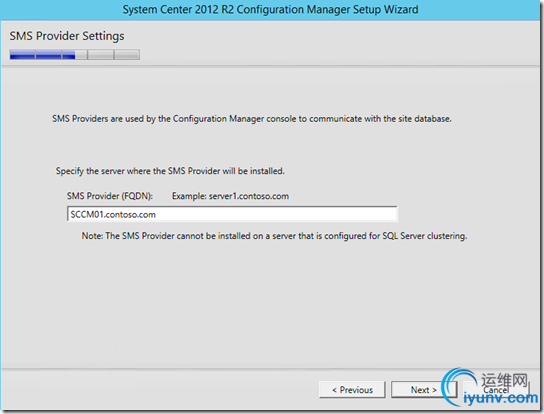544x414 pixels.
Task: Select the 'SMS Provider Settings' heading
Action: pos(67,36)
